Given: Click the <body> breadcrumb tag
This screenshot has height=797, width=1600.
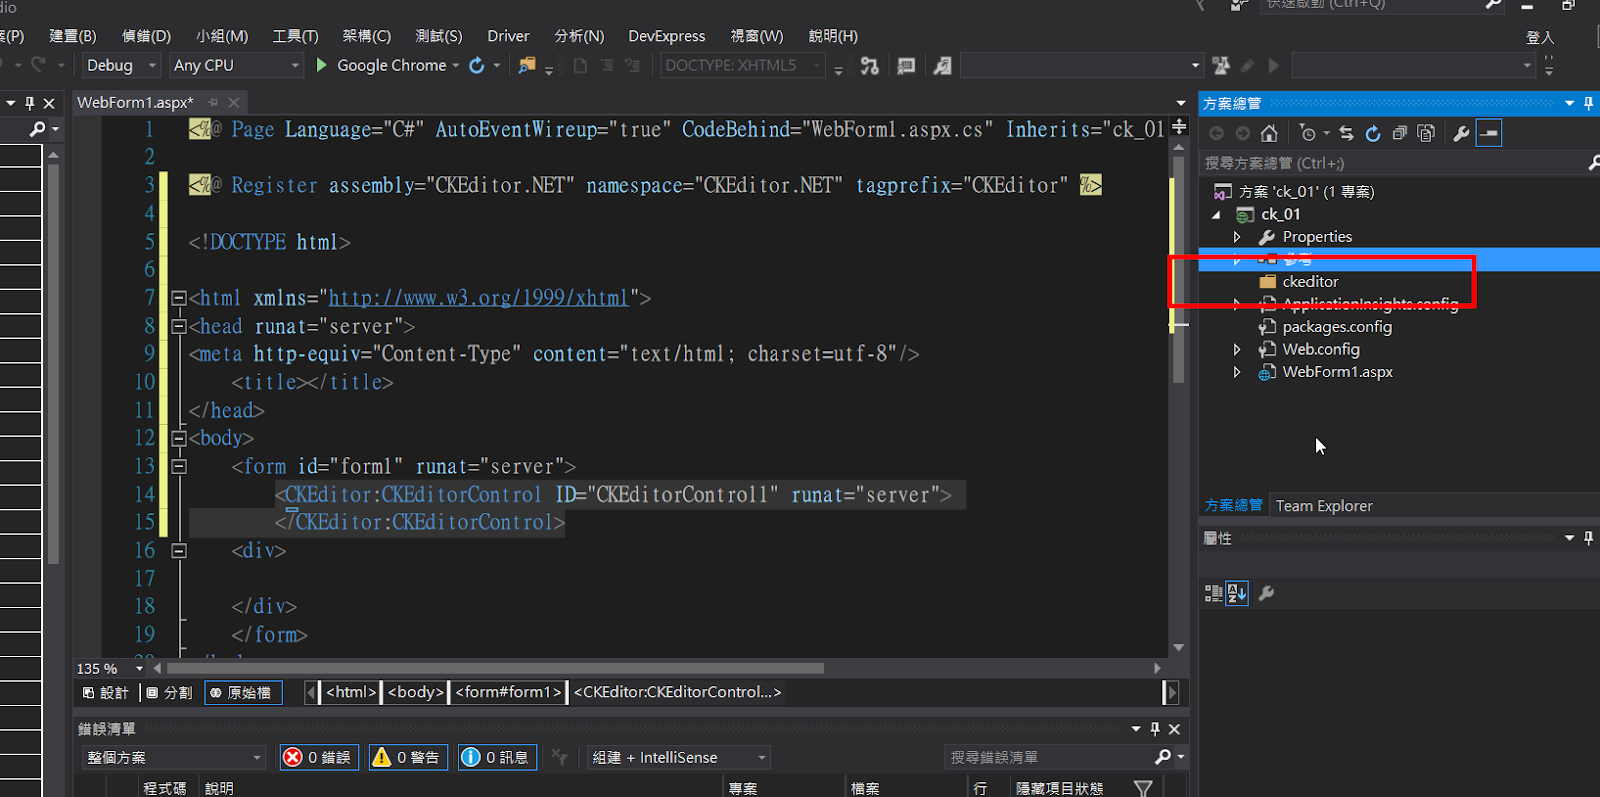Looking at the screenshot, I should 416,692.
